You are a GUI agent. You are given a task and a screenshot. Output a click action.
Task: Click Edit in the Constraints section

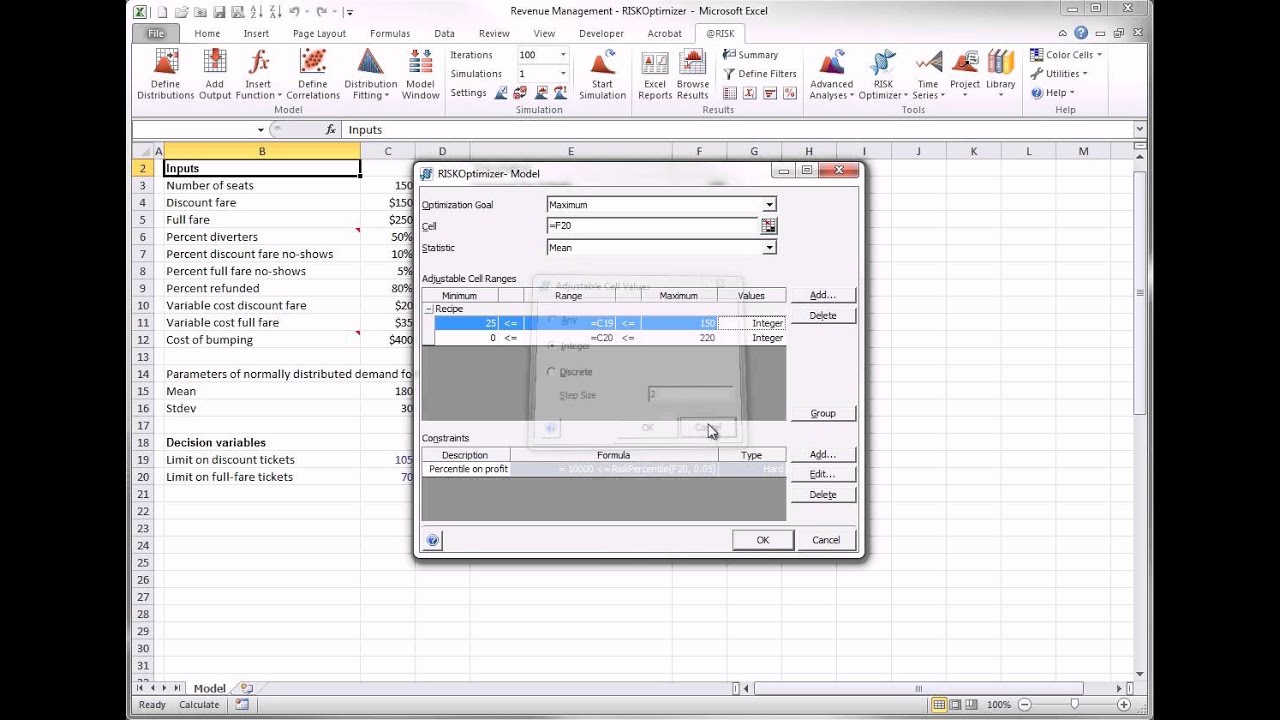pyautogui.click(x=823, y=474)
